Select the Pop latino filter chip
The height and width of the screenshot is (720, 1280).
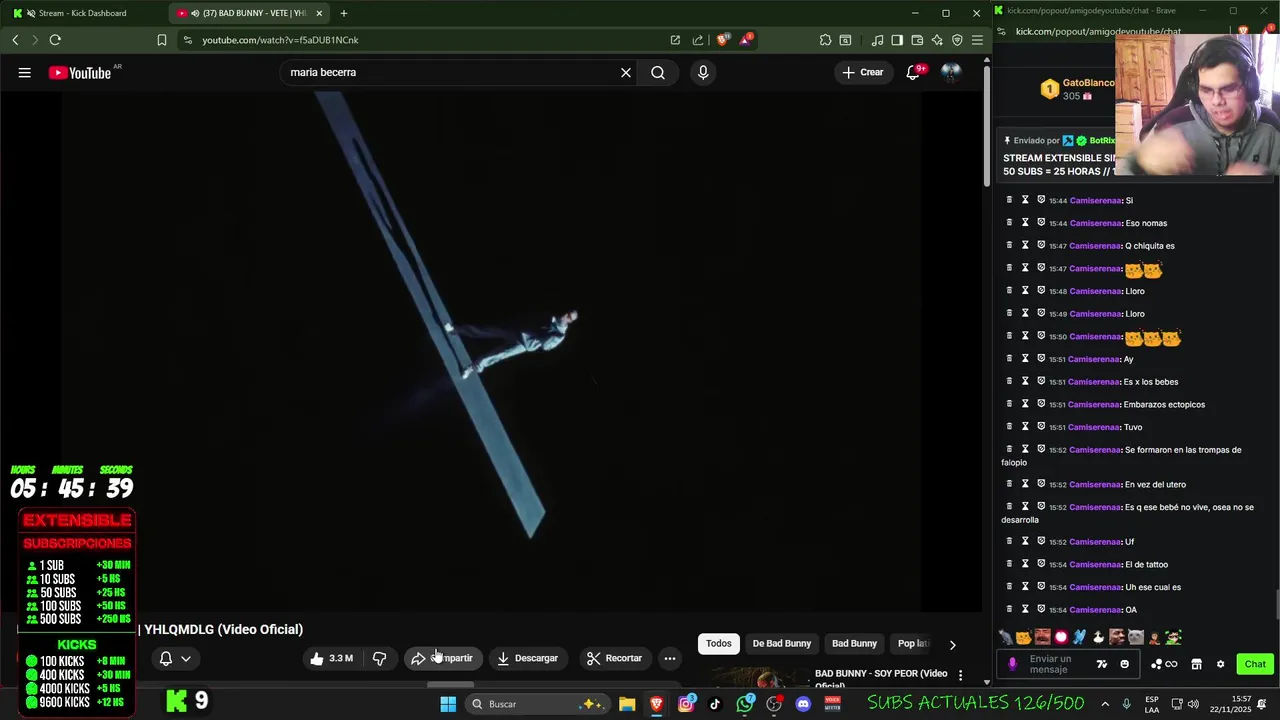(913, 643)
